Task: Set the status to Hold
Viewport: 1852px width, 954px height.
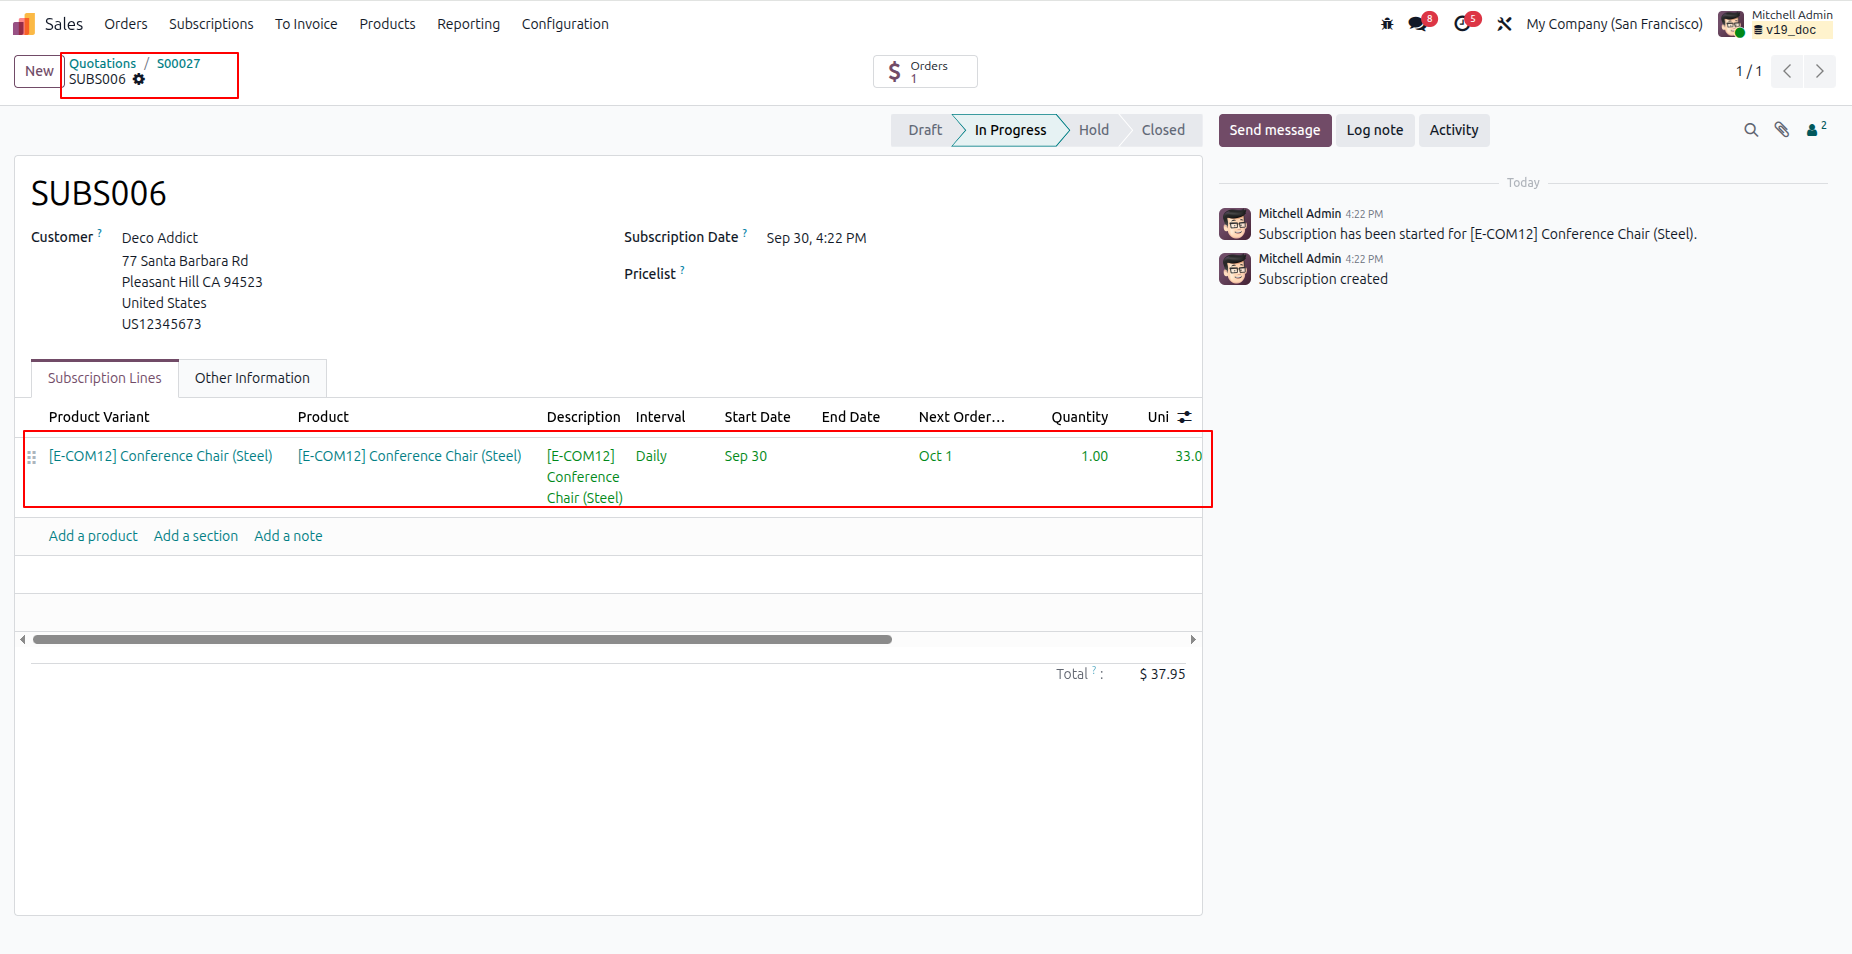Action: pos(1094,130)
